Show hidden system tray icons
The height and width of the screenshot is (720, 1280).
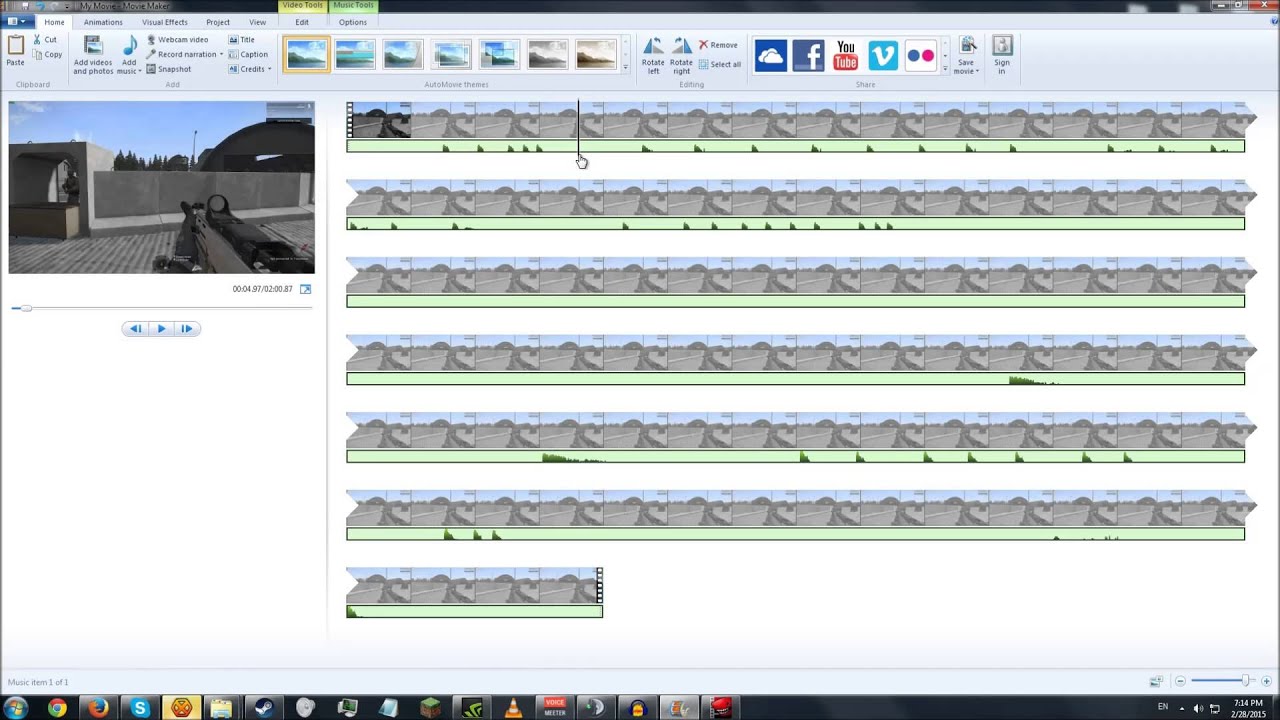tap(1181, 708)
